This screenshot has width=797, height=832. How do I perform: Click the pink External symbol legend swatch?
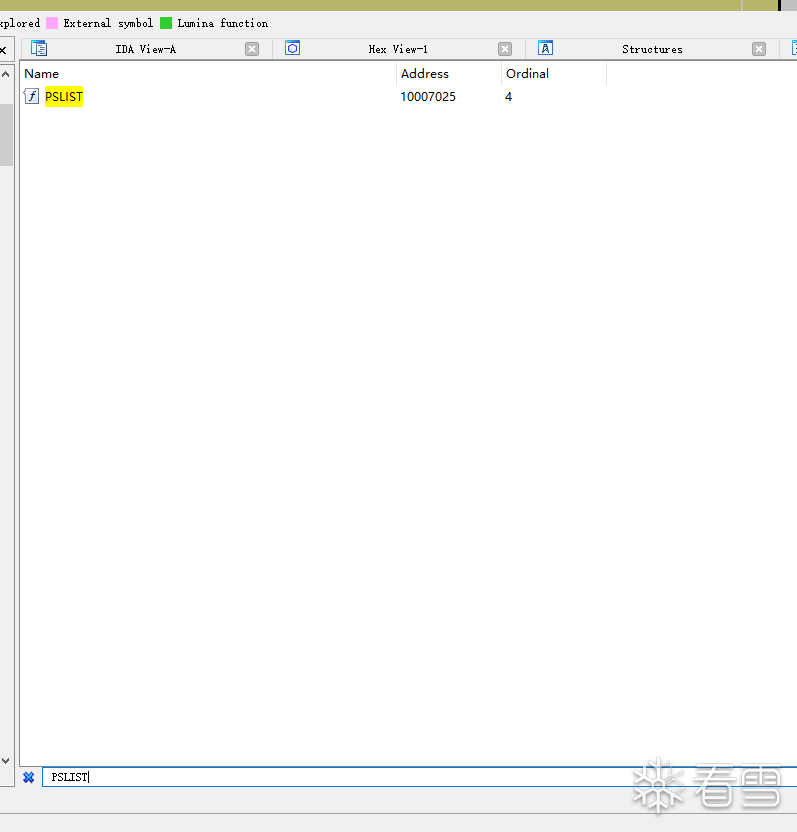coord(52,23)
